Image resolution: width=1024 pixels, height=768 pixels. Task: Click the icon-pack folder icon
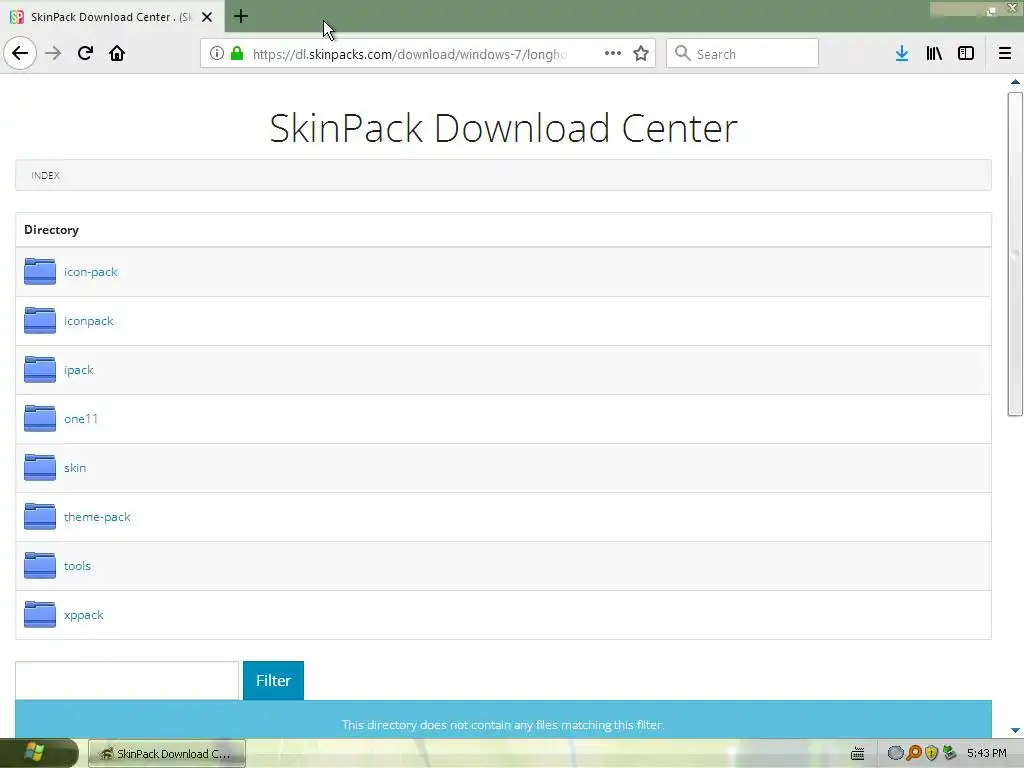point(40,272)
